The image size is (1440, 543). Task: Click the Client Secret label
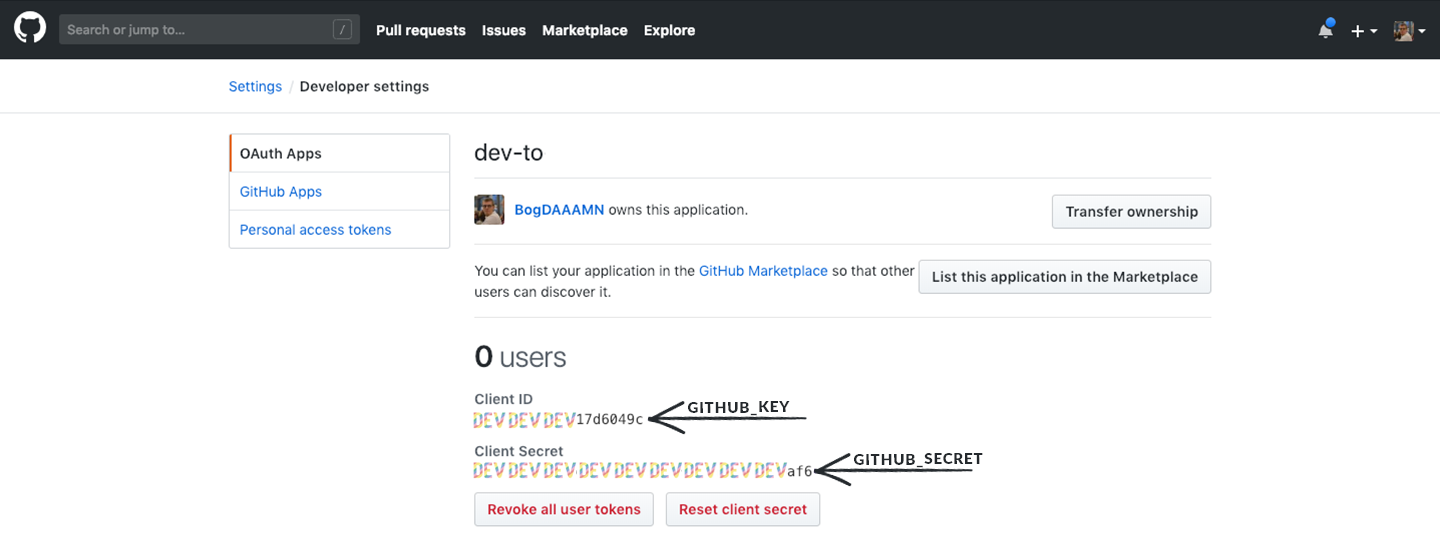pos(518,451)
